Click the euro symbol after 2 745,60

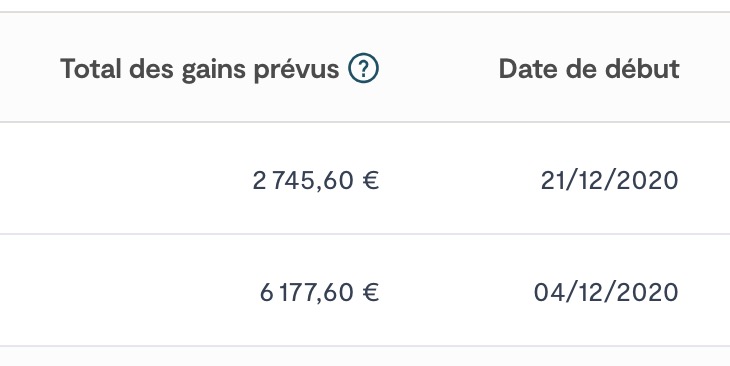pos(371,180)
